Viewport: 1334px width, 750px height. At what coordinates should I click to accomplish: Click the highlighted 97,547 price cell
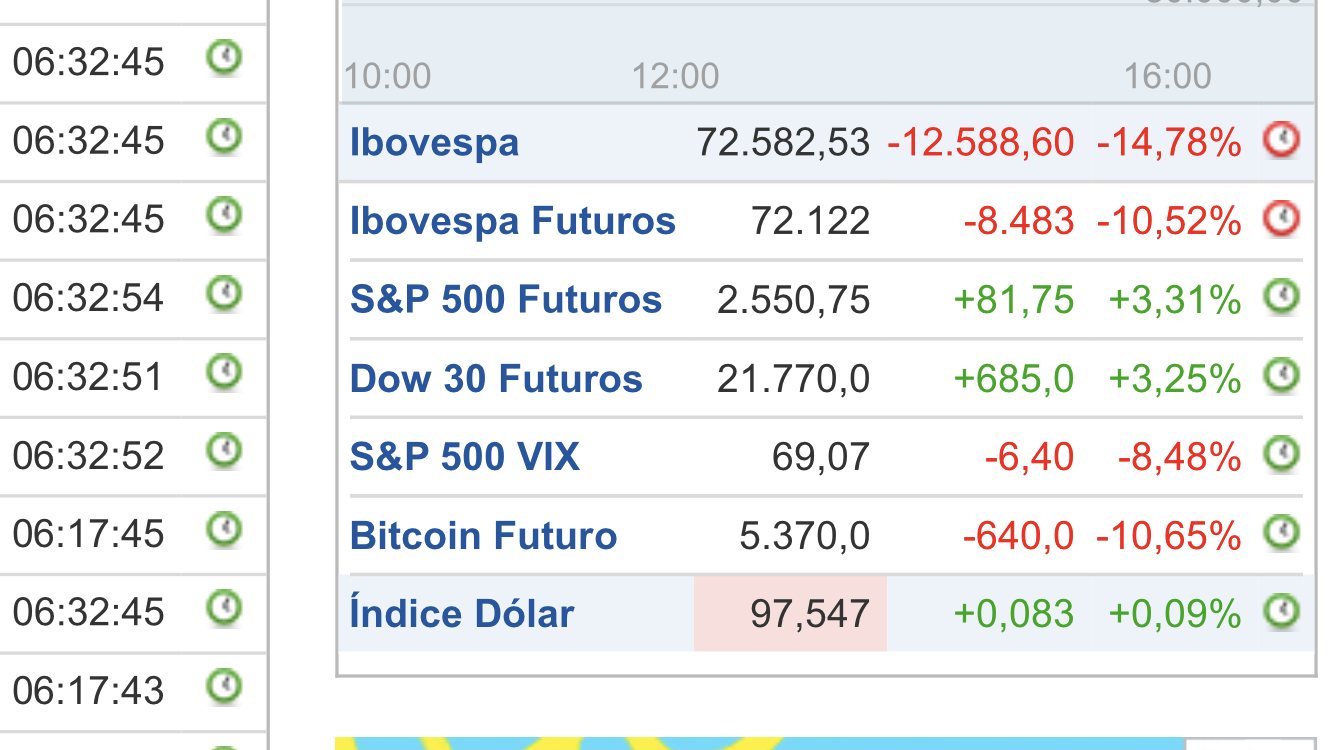coord(790,613)
